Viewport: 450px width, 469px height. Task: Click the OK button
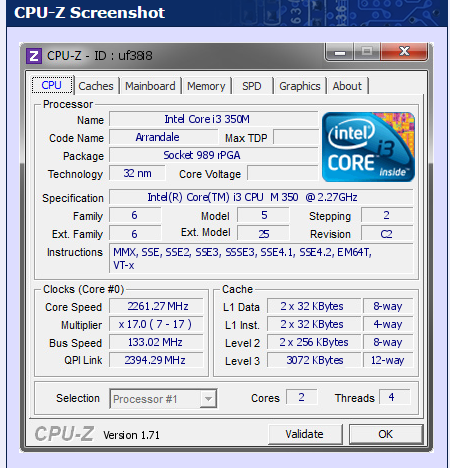click(x=386, y=434)
